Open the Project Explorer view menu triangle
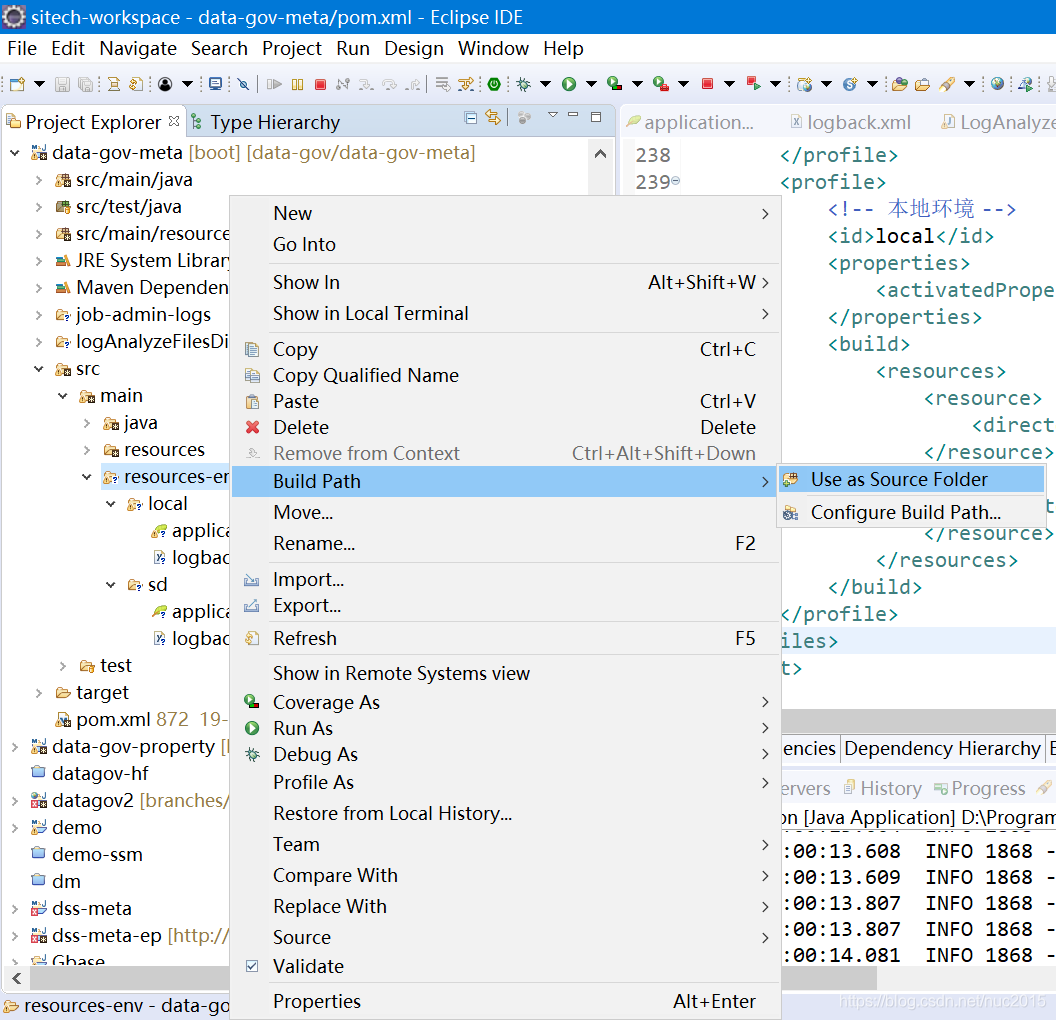 (x=553, y=115)
